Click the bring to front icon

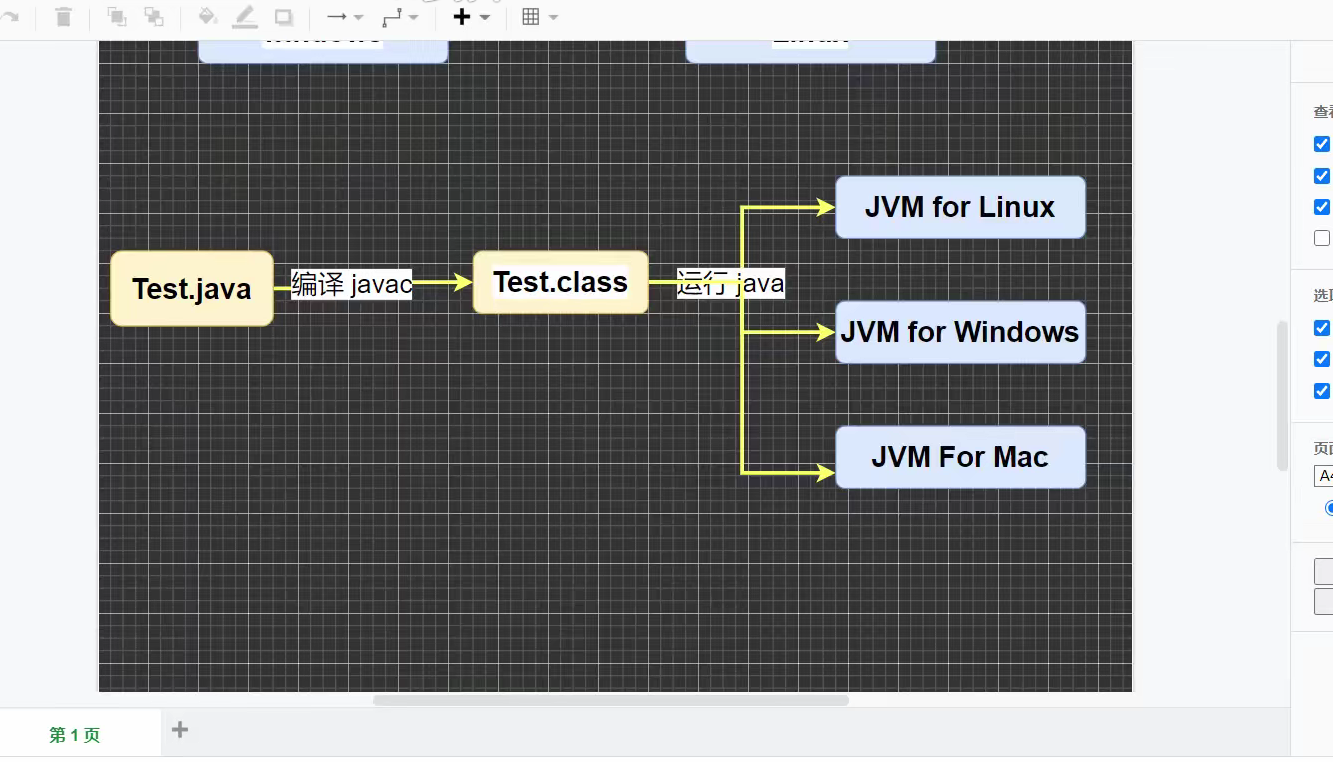pyautogui.click(x=116, y=17)
